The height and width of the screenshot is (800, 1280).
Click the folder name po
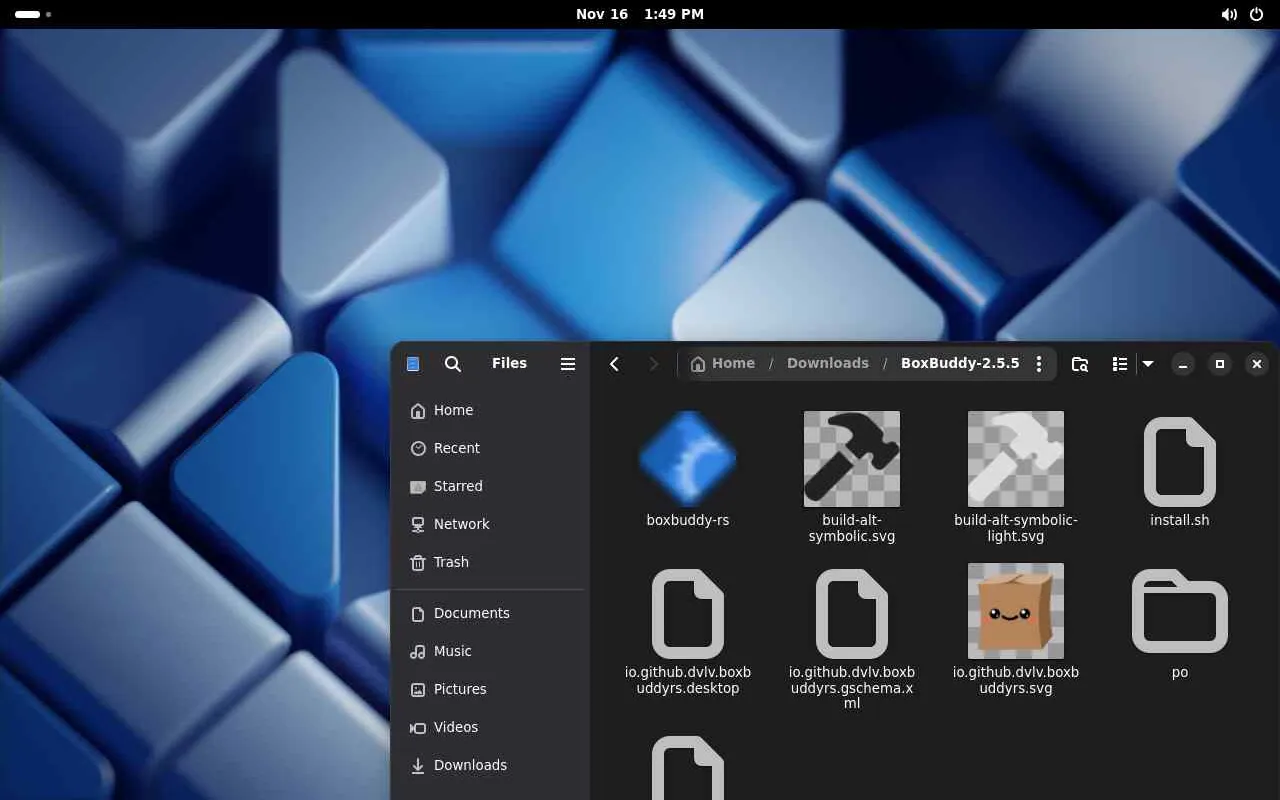point(1180,672)
